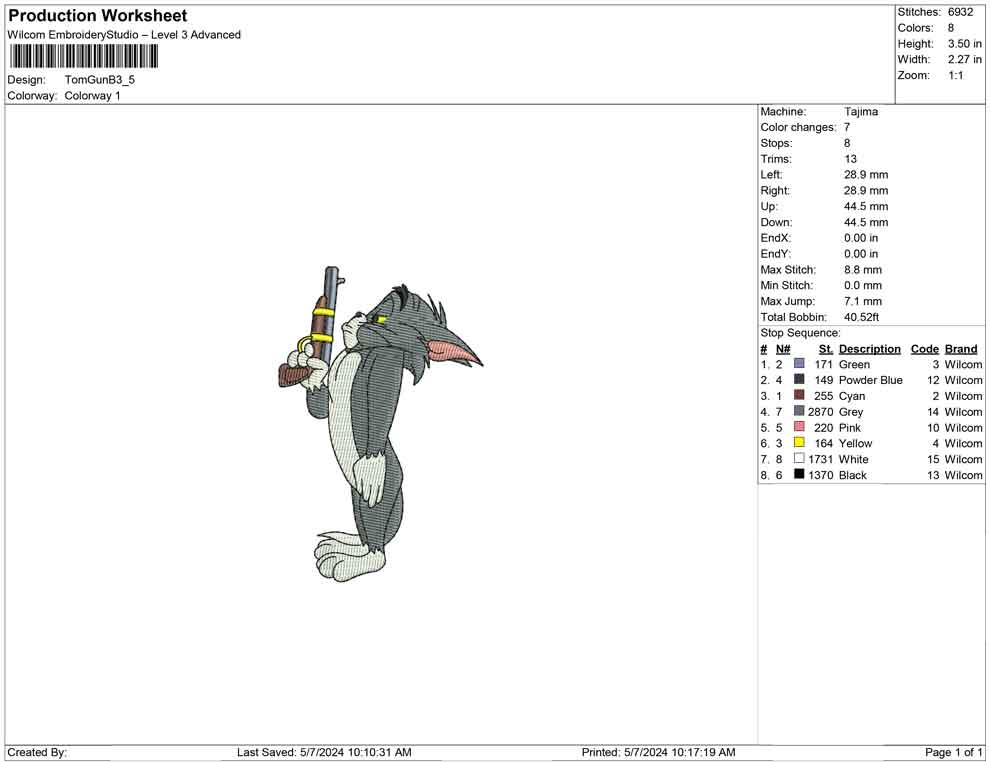The image size is (990, 762).
Task: Click the Stitches value '6932'
Action: pyautogui.click(x=960, y=12)
